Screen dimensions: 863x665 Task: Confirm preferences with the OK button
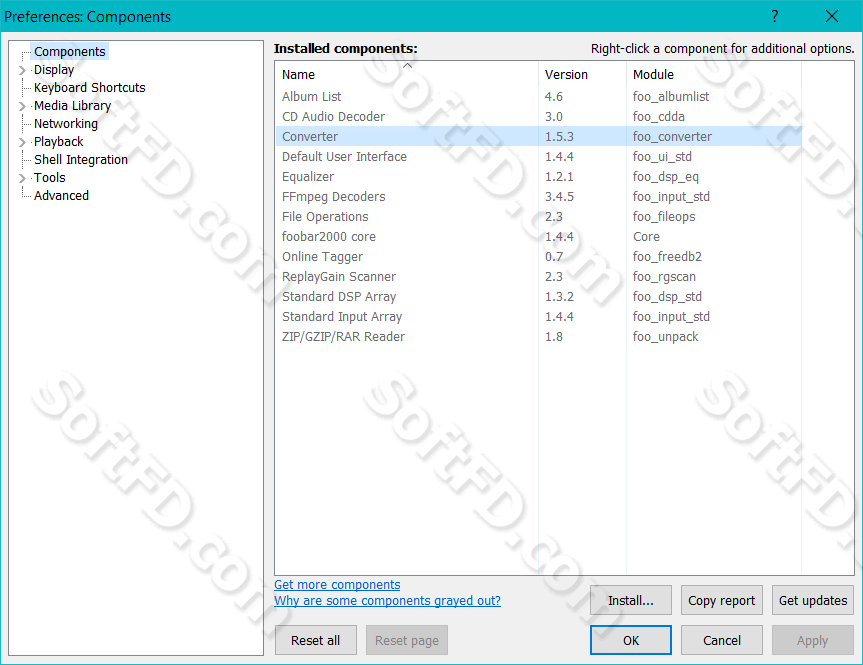631,640
